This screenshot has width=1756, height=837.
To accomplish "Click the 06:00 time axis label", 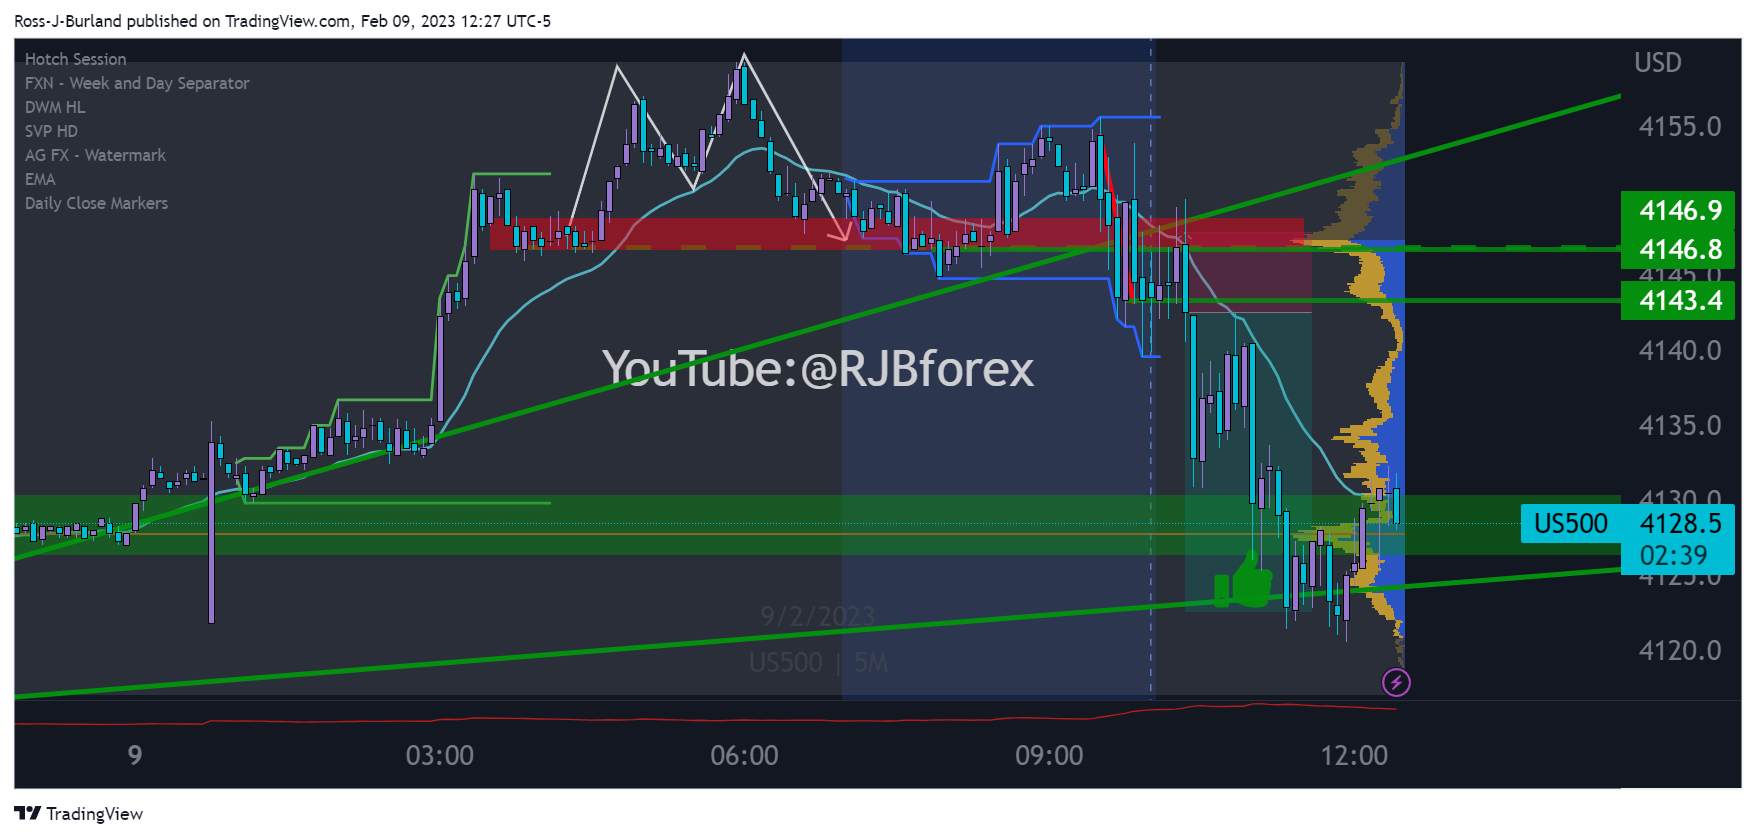I will [x=744, y=755].
